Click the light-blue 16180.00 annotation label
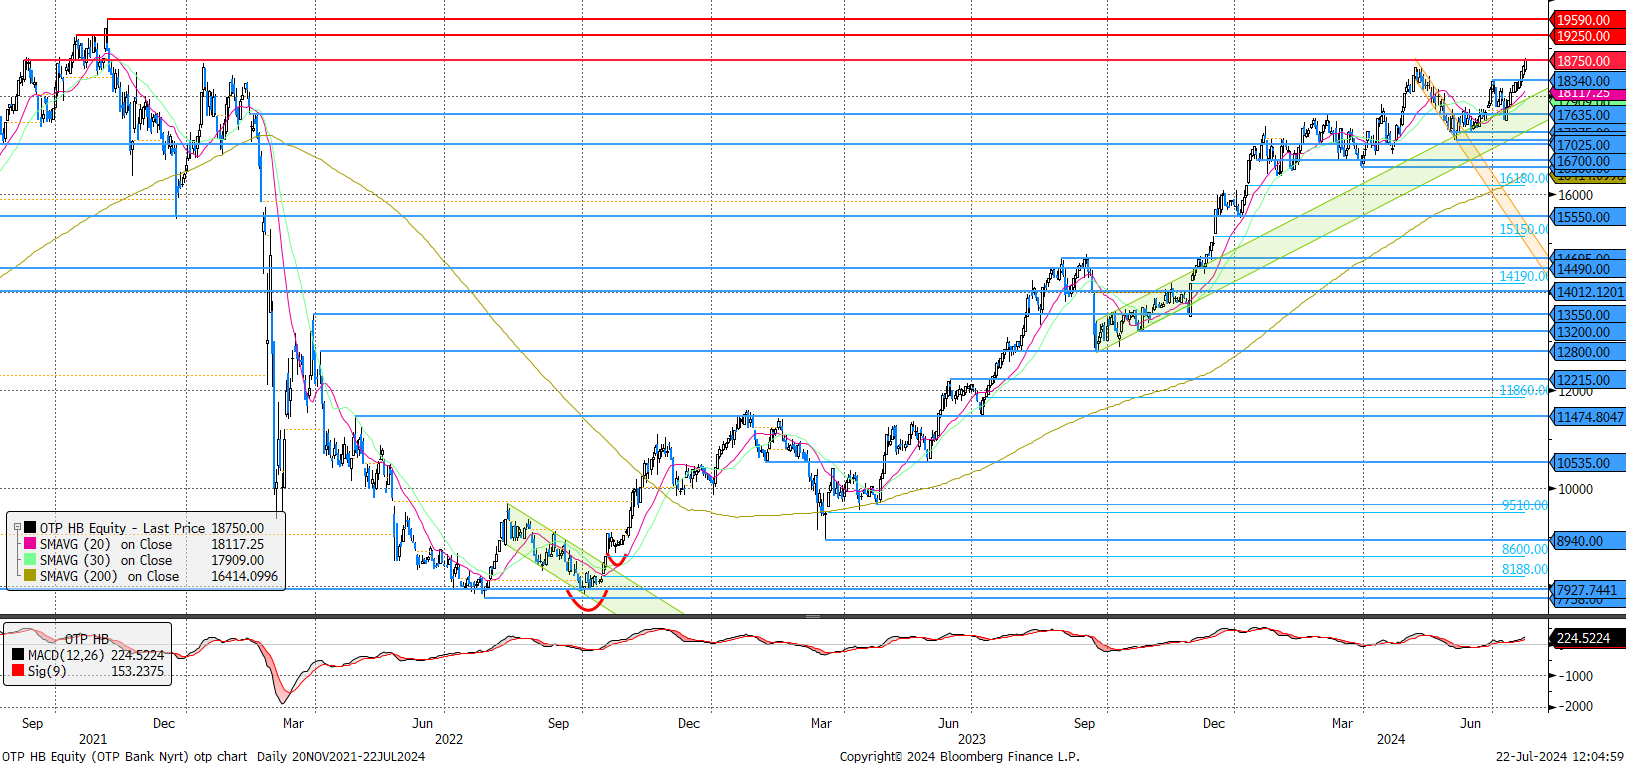This screenshot has height=765, width=1626. click(1523, 178)
